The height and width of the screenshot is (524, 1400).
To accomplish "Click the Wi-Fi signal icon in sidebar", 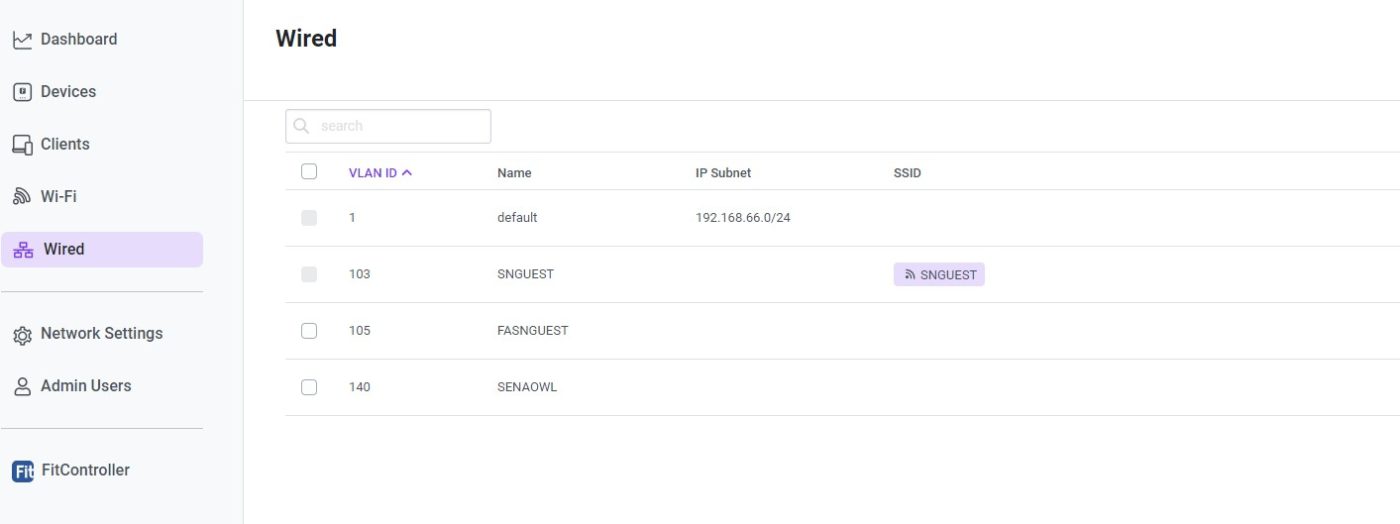I will (22, 197).
